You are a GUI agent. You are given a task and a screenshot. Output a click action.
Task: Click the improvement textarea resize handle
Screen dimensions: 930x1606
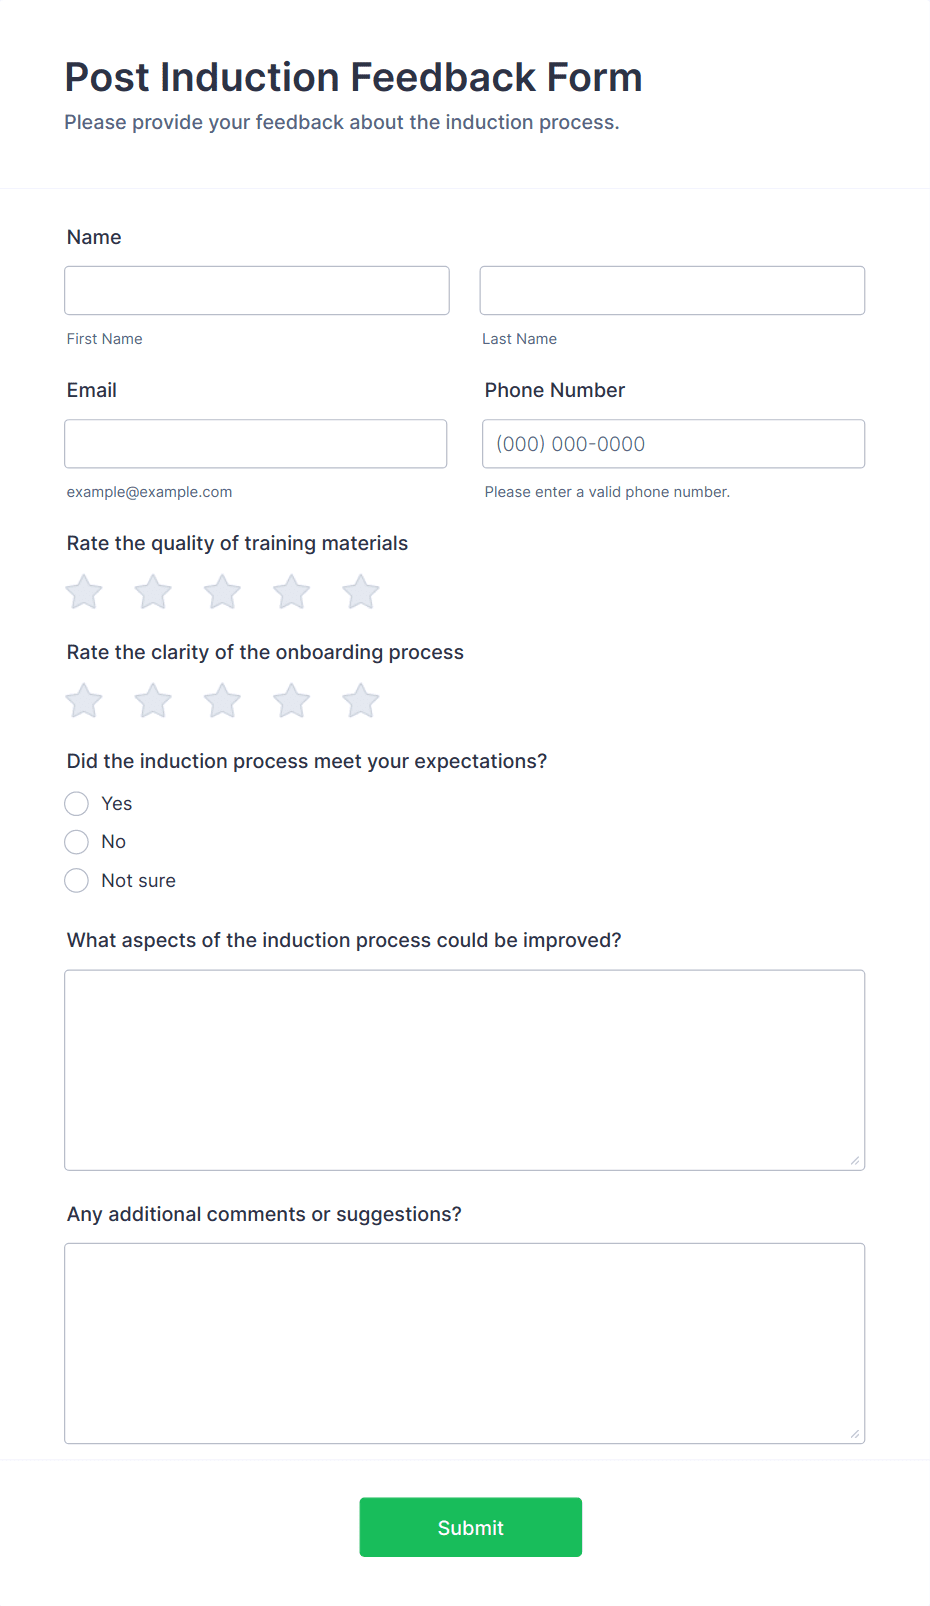point(856,1161)
